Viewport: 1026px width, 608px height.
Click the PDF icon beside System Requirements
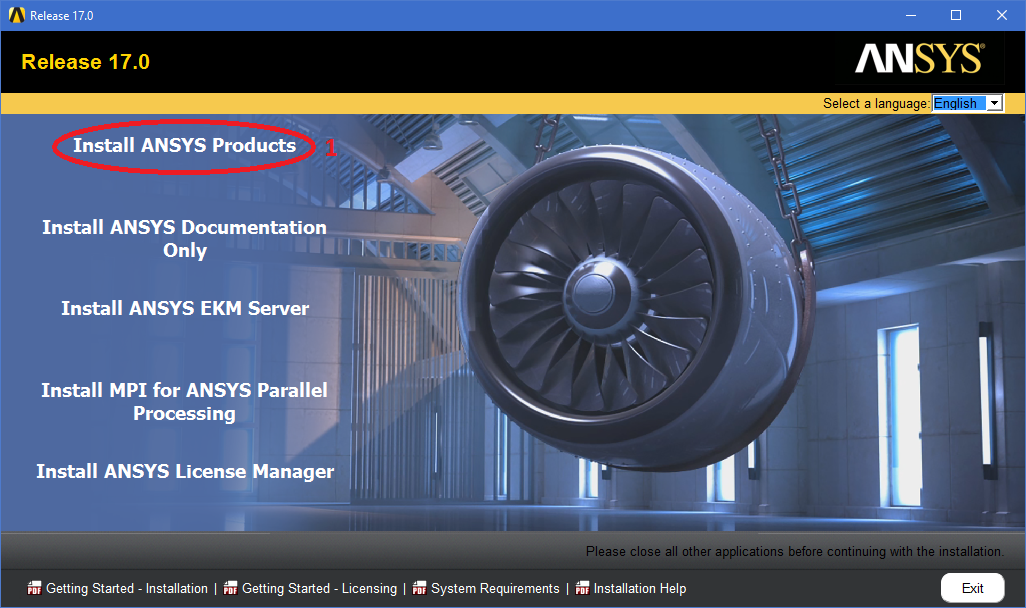coord(420,588)
